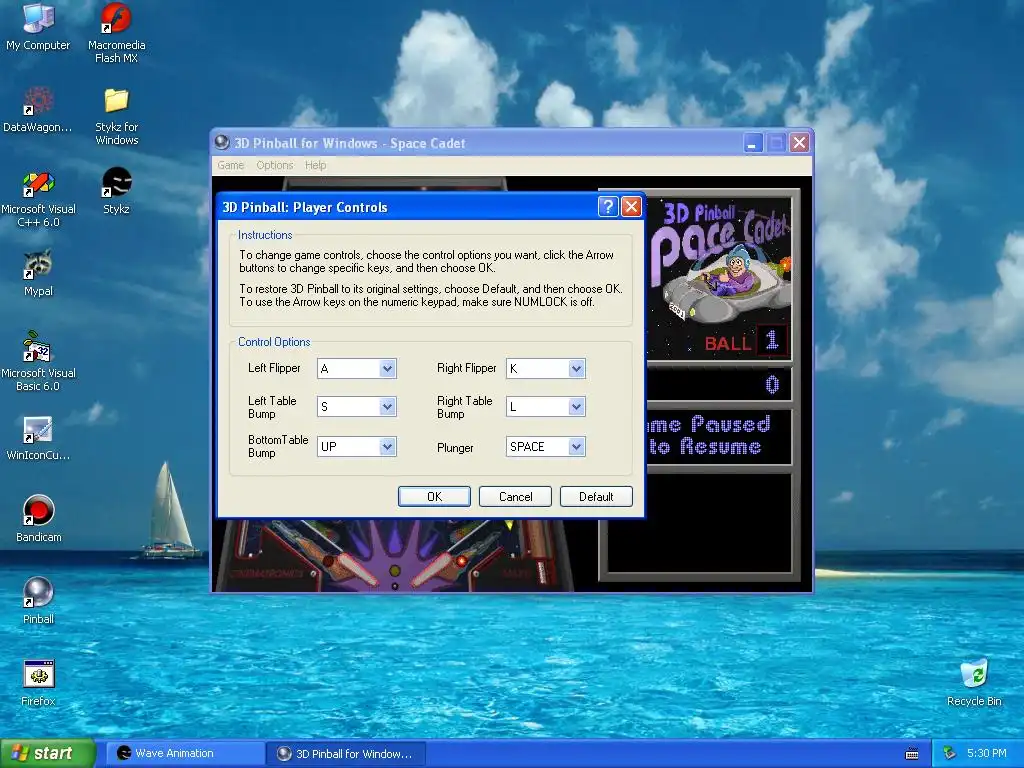The image size is (1024, 768).
Task: Expand the Left Flipper key dropdown
Action: point(387,368)
